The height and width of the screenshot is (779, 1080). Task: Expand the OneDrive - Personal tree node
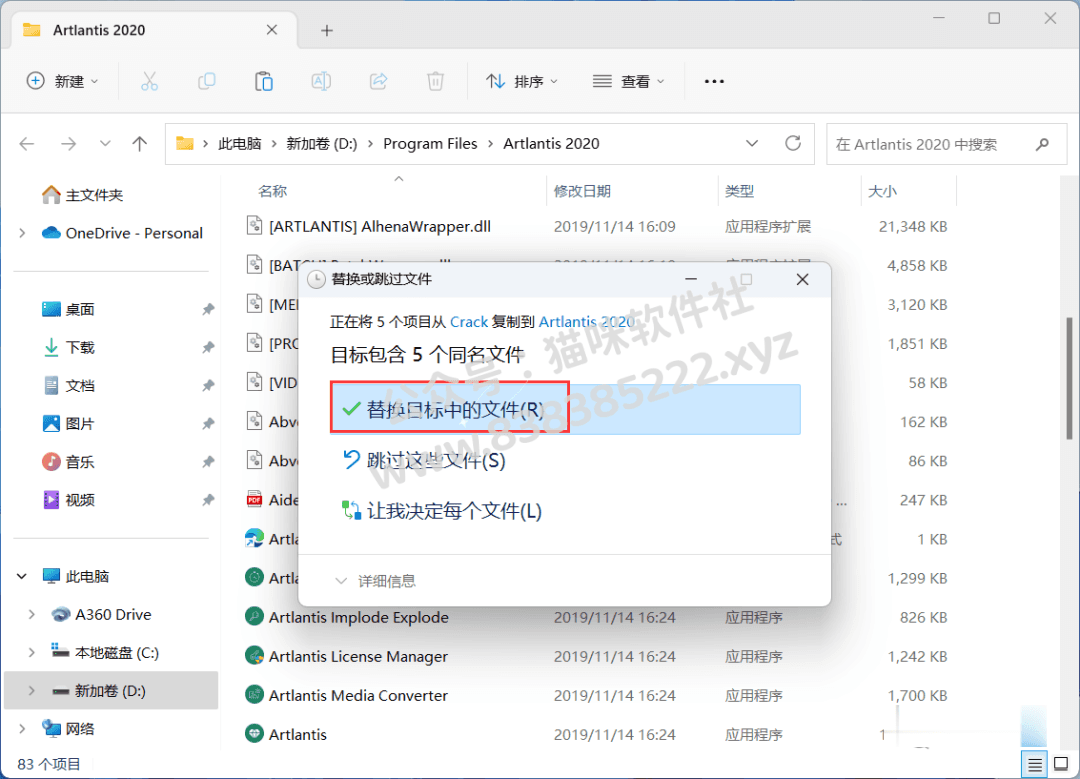pos(22,233)
